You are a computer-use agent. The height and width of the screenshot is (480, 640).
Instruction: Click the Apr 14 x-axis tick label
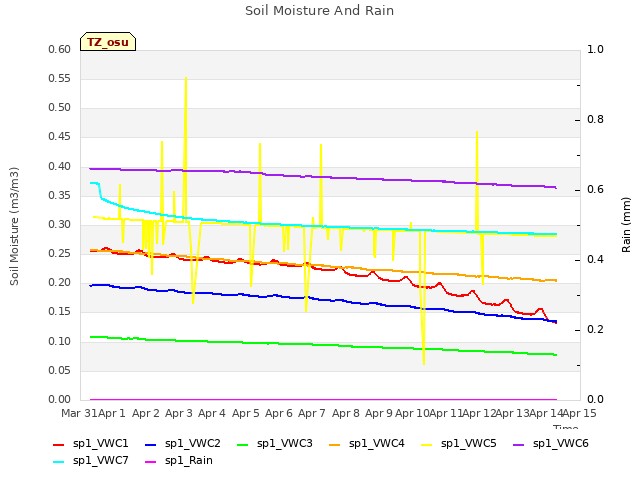546,413
